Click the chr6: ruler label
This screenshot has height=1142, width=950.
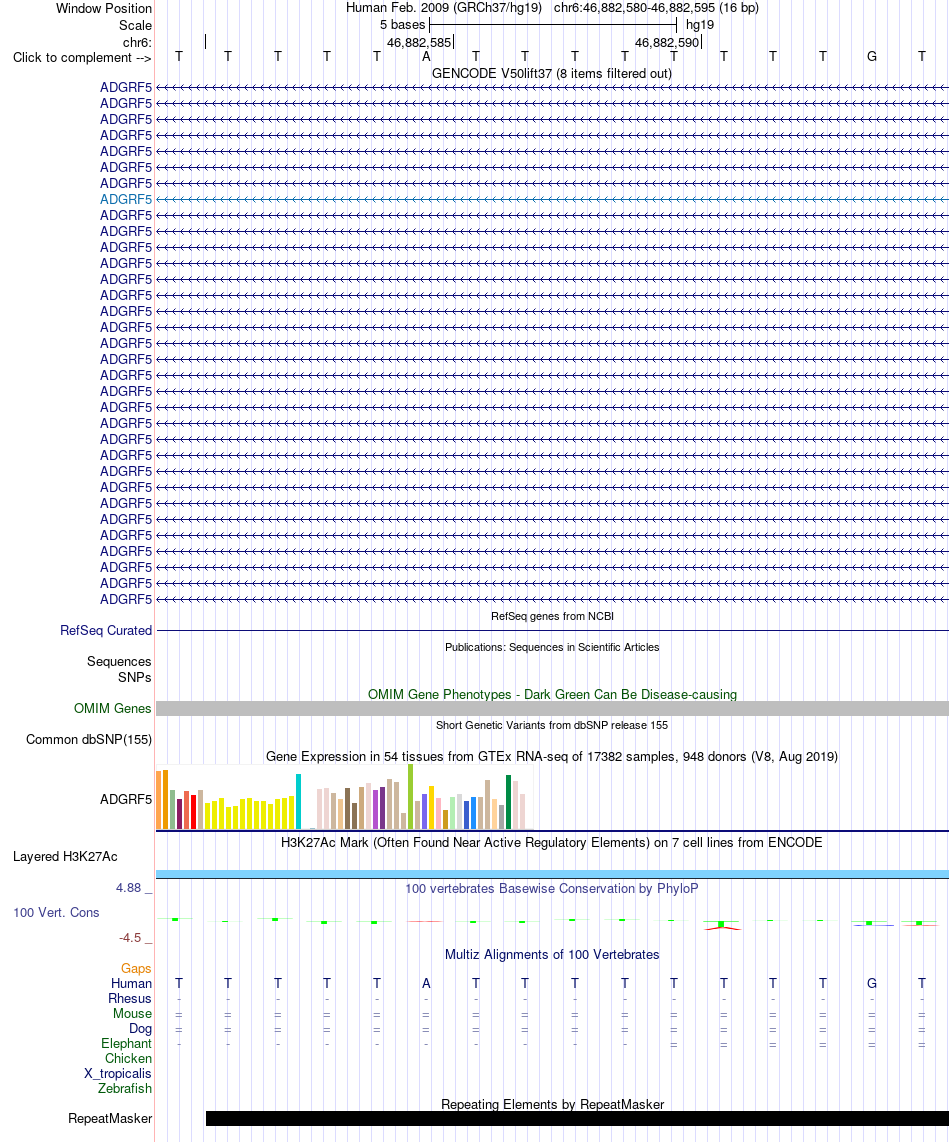point(137,42)
